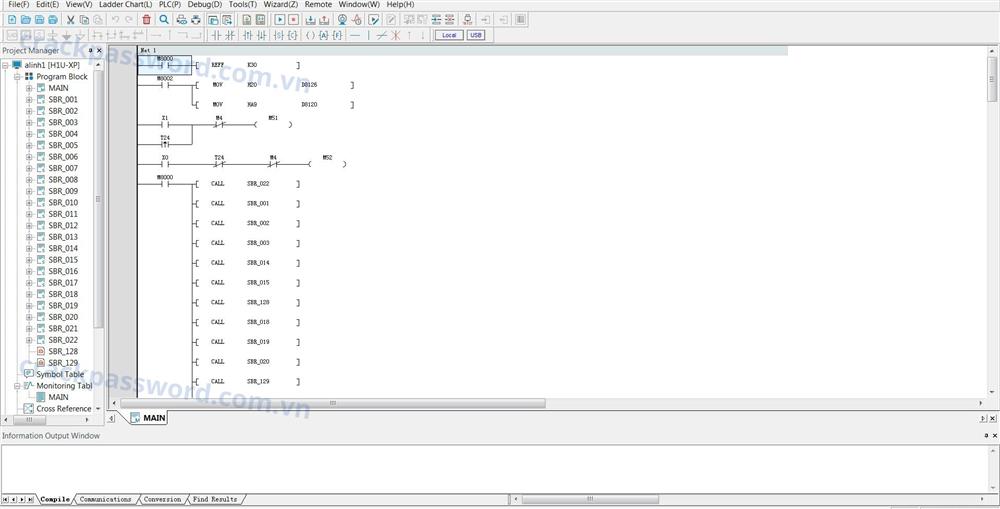Open Find with the magnifier icon
This screenshot has height=509, width=1000.
pyautogui.click(x=164, y=20)
